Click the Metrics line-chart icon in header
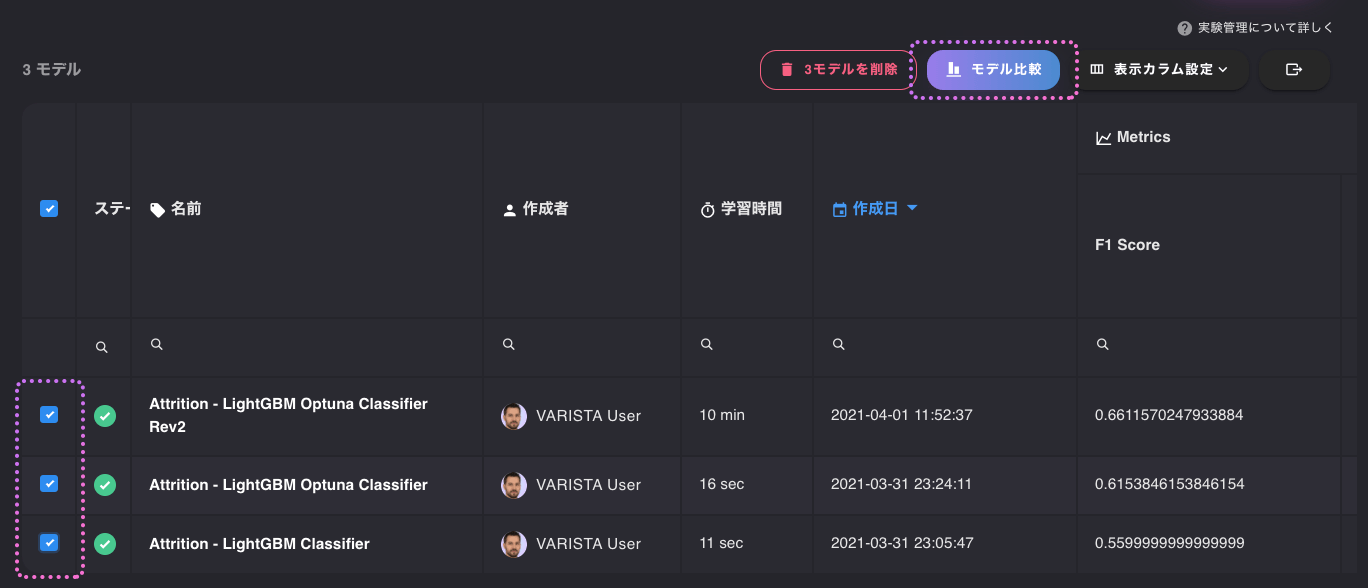This screenshot has height=588, width=1368. [x=1104, y=137]
